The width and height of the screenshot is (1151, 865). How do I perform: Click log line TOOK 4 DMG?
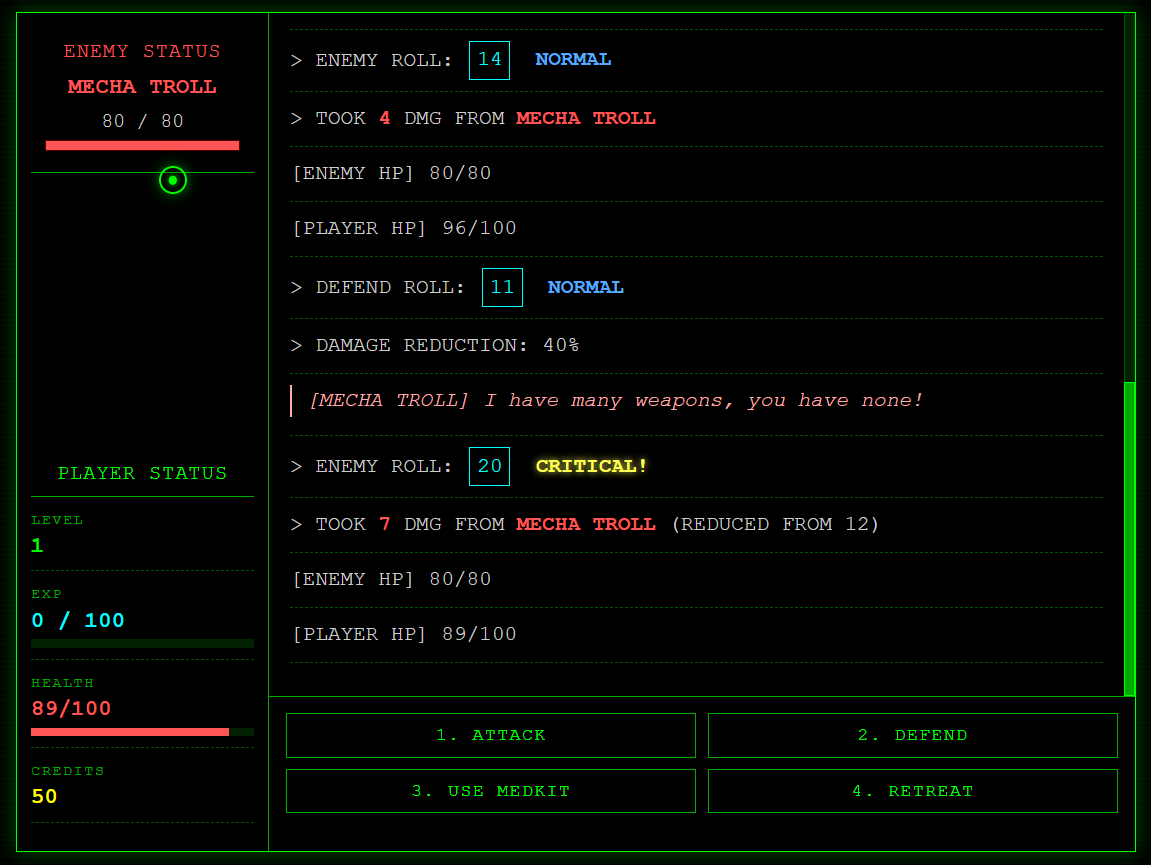pyautogui.click(x=697, y=118)
